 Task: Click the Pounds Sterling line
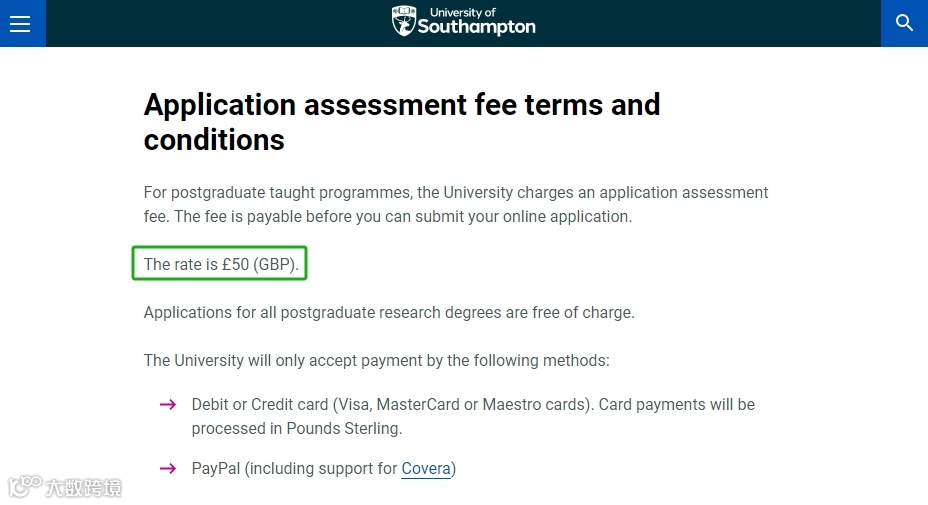coord(297,428)
